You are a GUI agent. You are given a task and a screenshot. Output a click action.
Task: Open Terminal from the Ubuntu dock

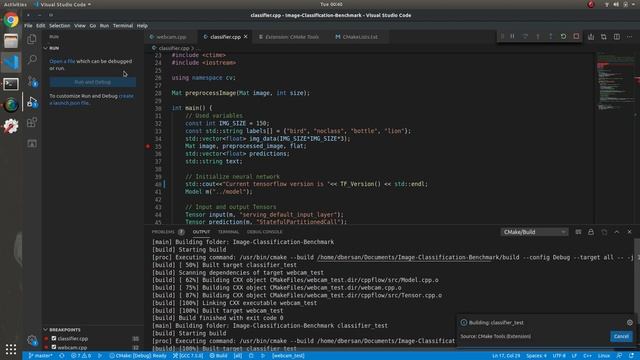click(11, 84)
